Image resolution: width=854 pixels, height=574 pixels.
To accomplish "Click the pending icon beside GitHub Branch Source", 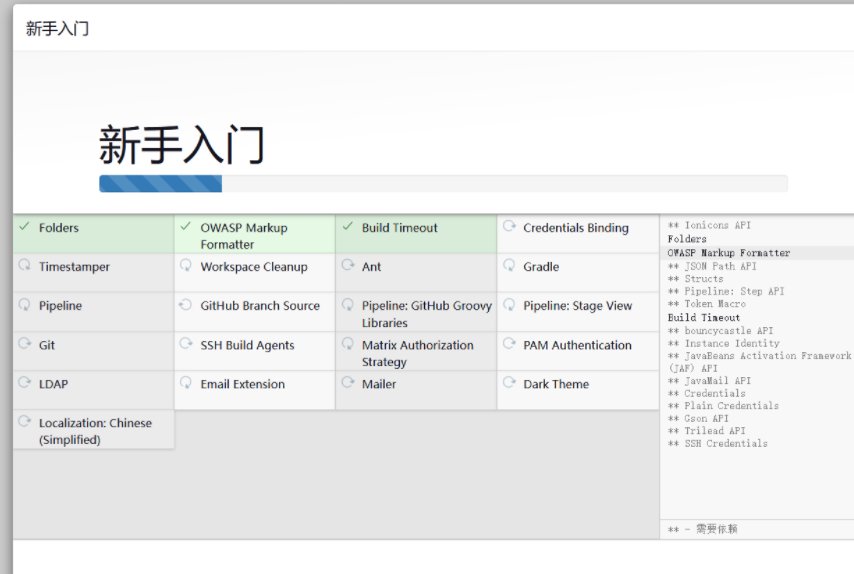I will [x=186, y=304].
